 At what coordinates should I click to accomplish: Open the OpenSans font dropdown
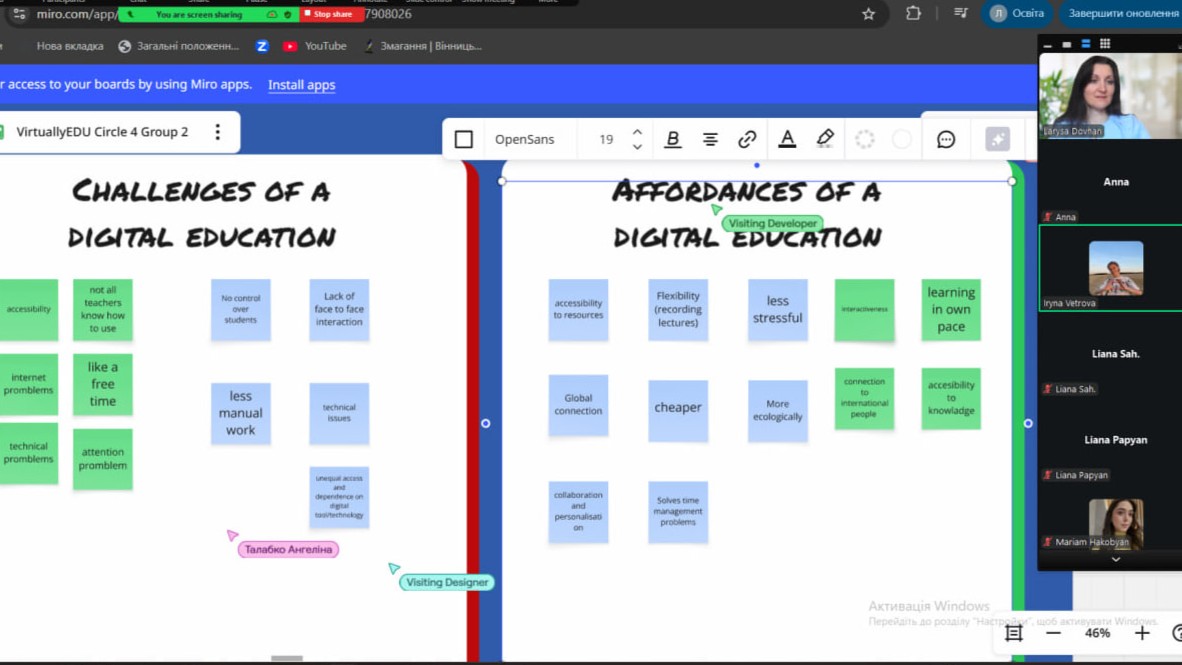[x=524, y=140]
